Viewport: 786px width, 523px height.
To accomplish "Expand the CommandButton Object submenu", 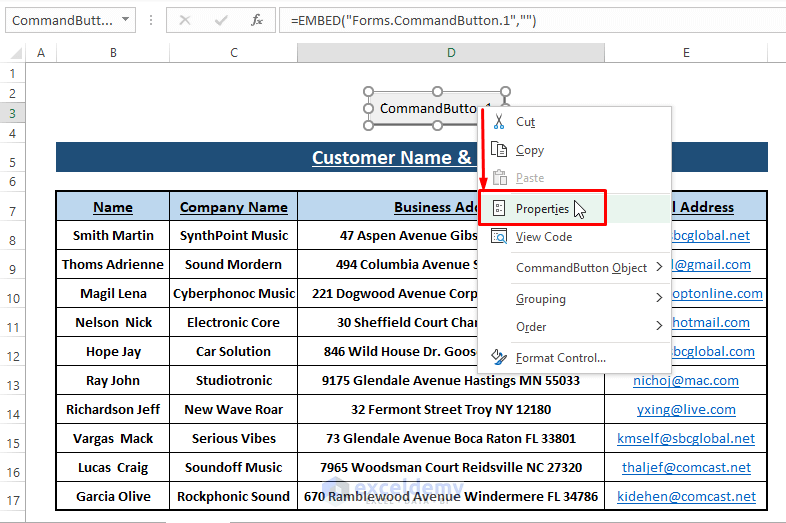I will [x=659, y=267].
